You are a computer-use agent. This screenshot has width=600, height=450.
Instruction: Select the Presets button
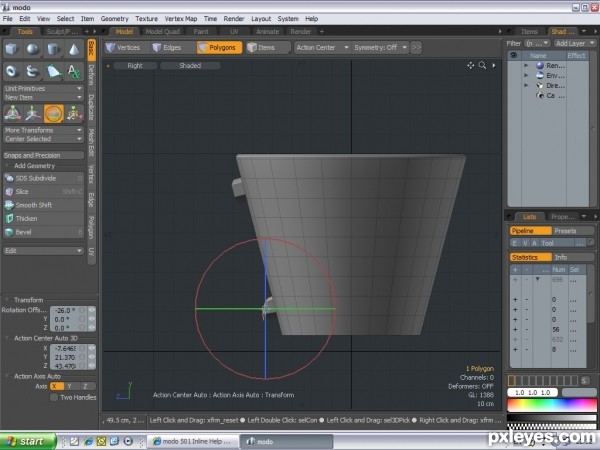pos(573,231)
